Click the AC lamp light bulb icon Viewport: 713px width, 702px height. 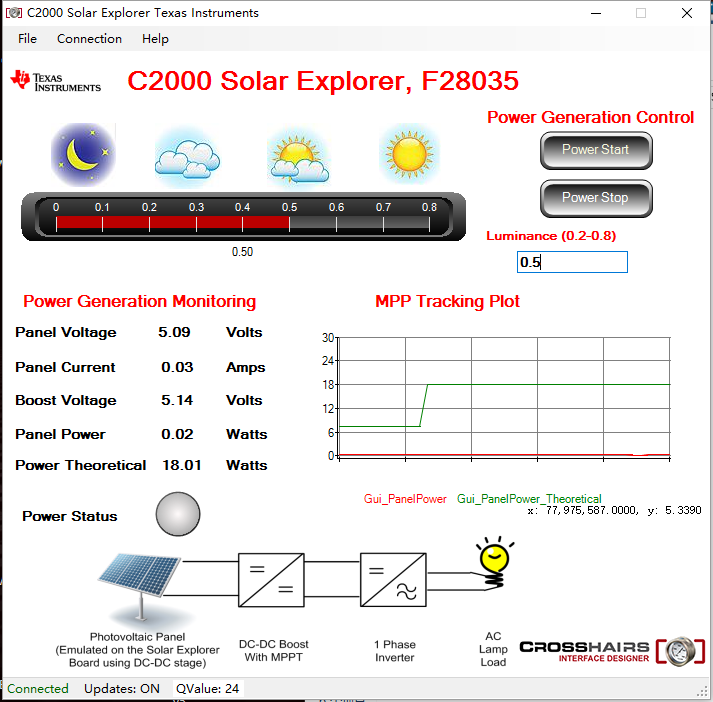tap(495, 562)
